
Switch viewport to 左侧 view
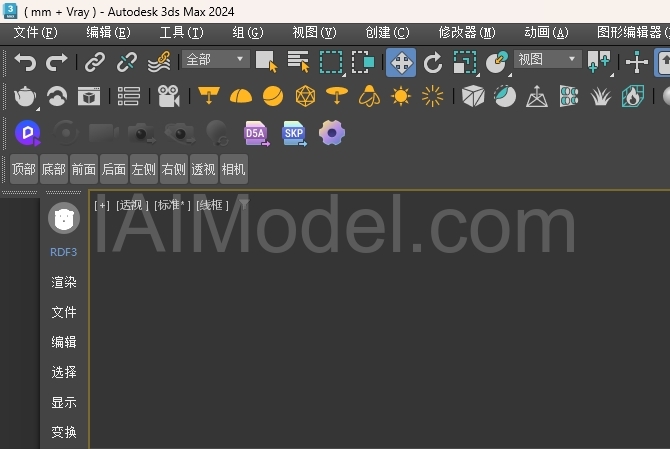[x=144, y=169]
